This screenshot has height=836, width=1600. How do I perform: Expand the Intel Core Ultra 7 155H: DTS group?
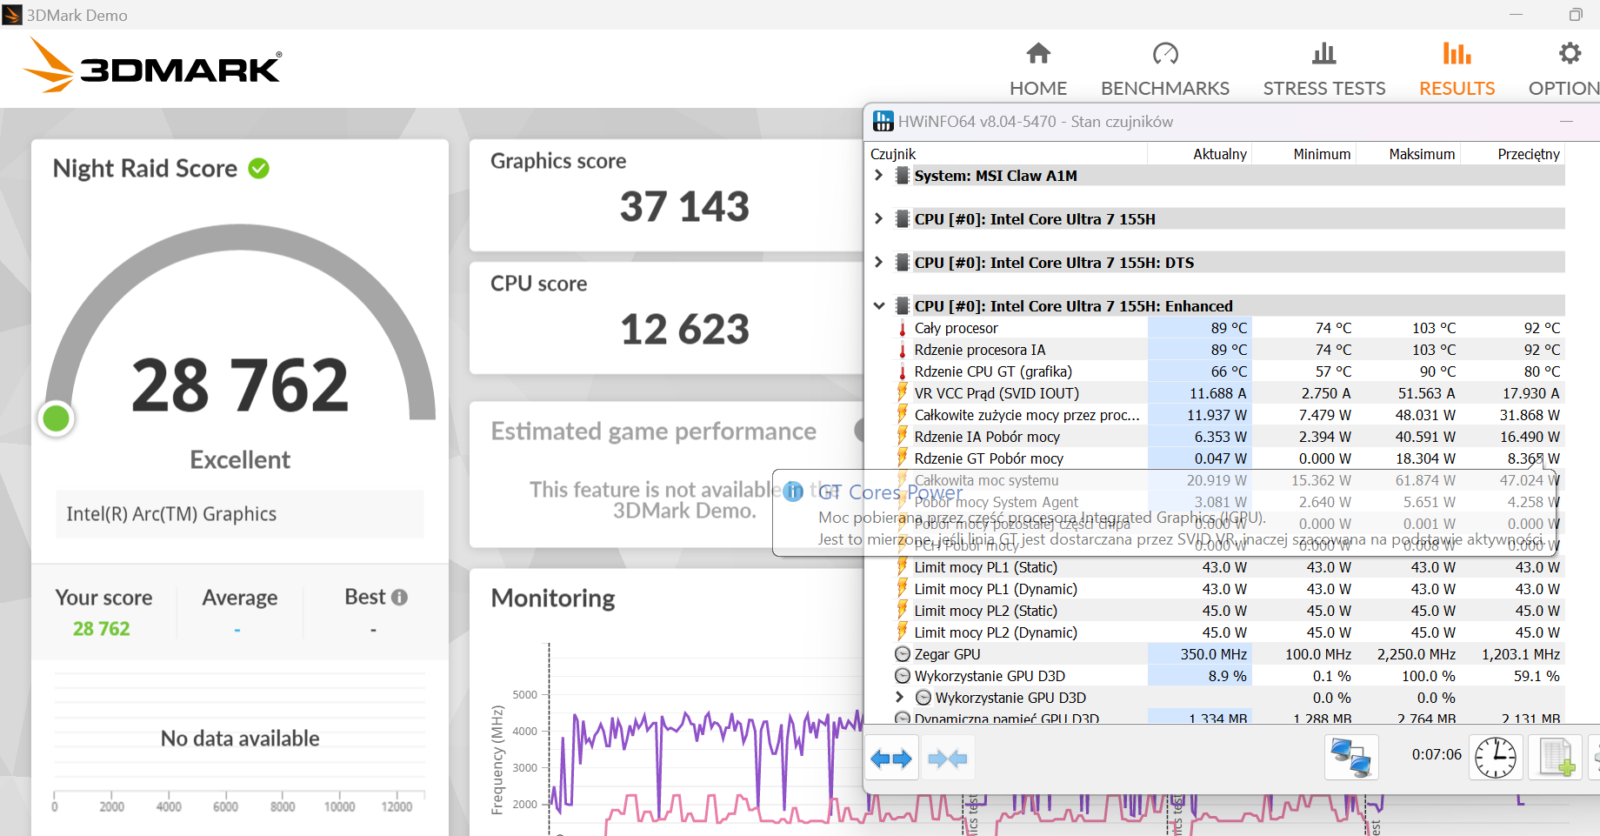tap(878, 262)
